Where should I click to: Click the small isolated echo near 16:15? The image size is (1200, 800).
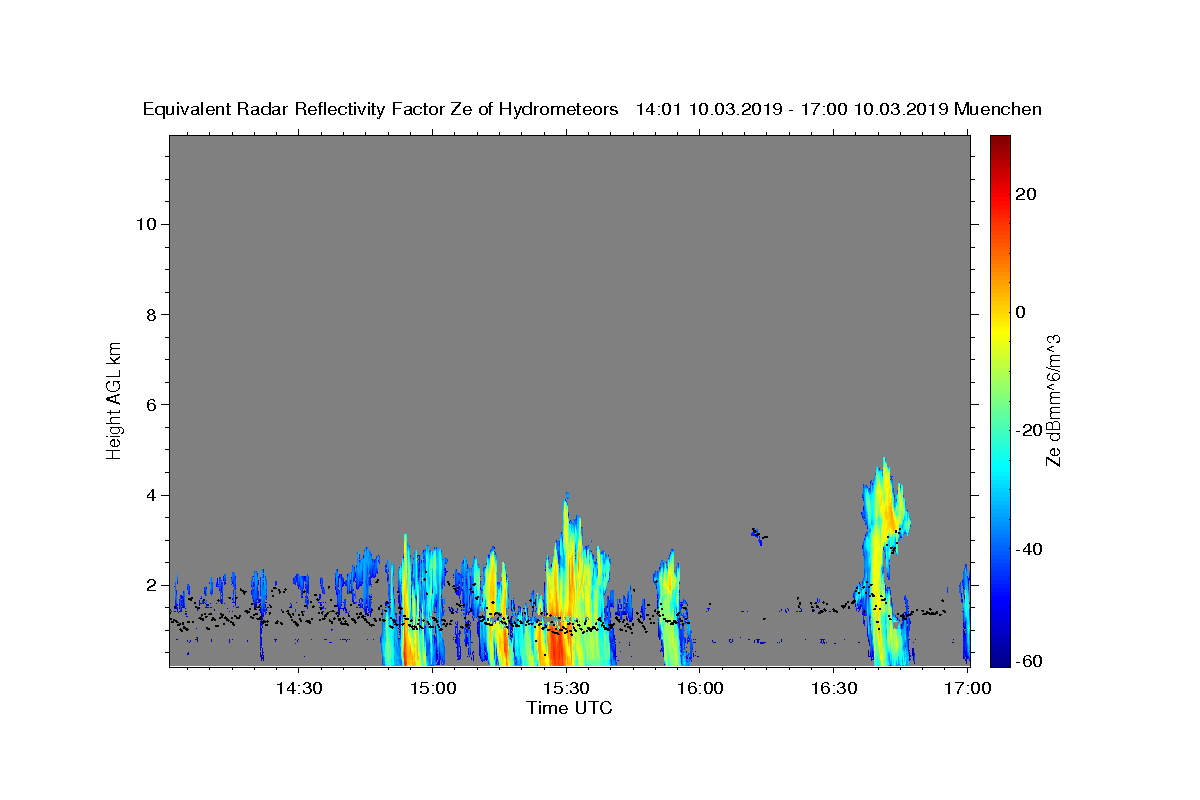click(x=758, y=535)
